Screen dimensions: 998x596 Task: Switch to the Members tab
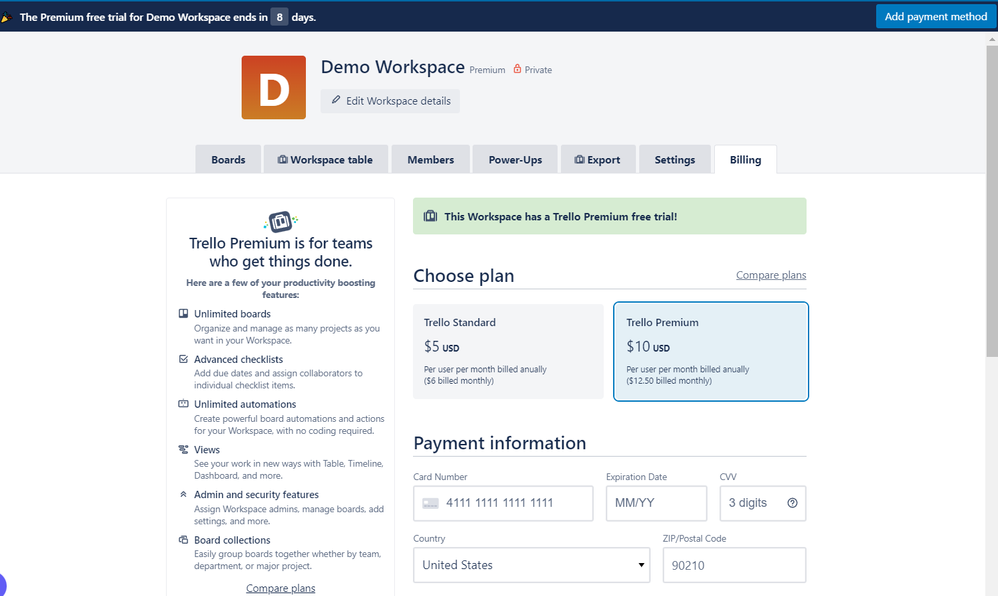coord(430,159)
